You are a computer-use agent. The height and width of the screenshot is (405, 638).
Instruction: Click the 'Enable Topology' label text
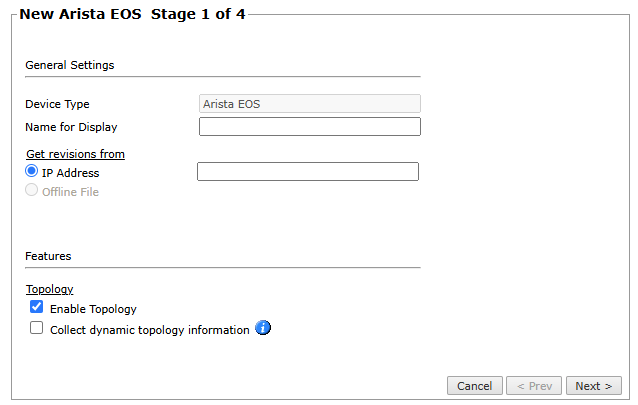93,309
